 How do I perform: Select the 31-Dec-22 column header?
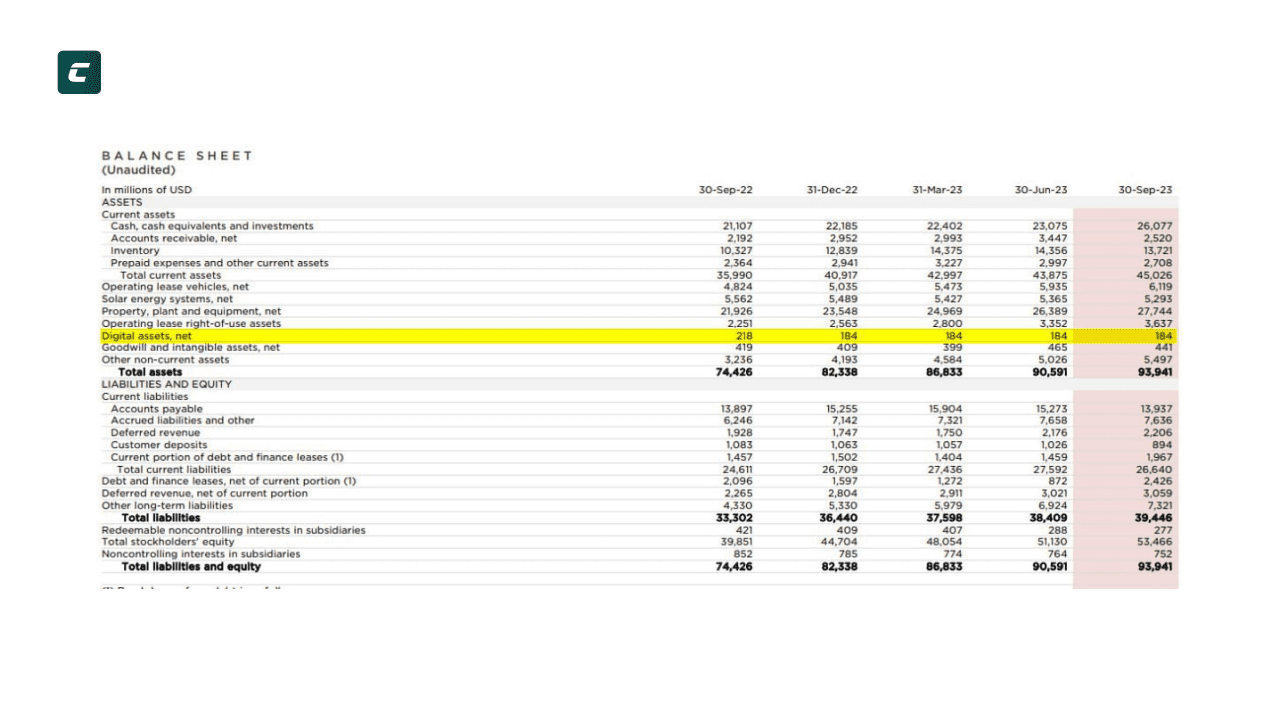(x=832, y=189)
